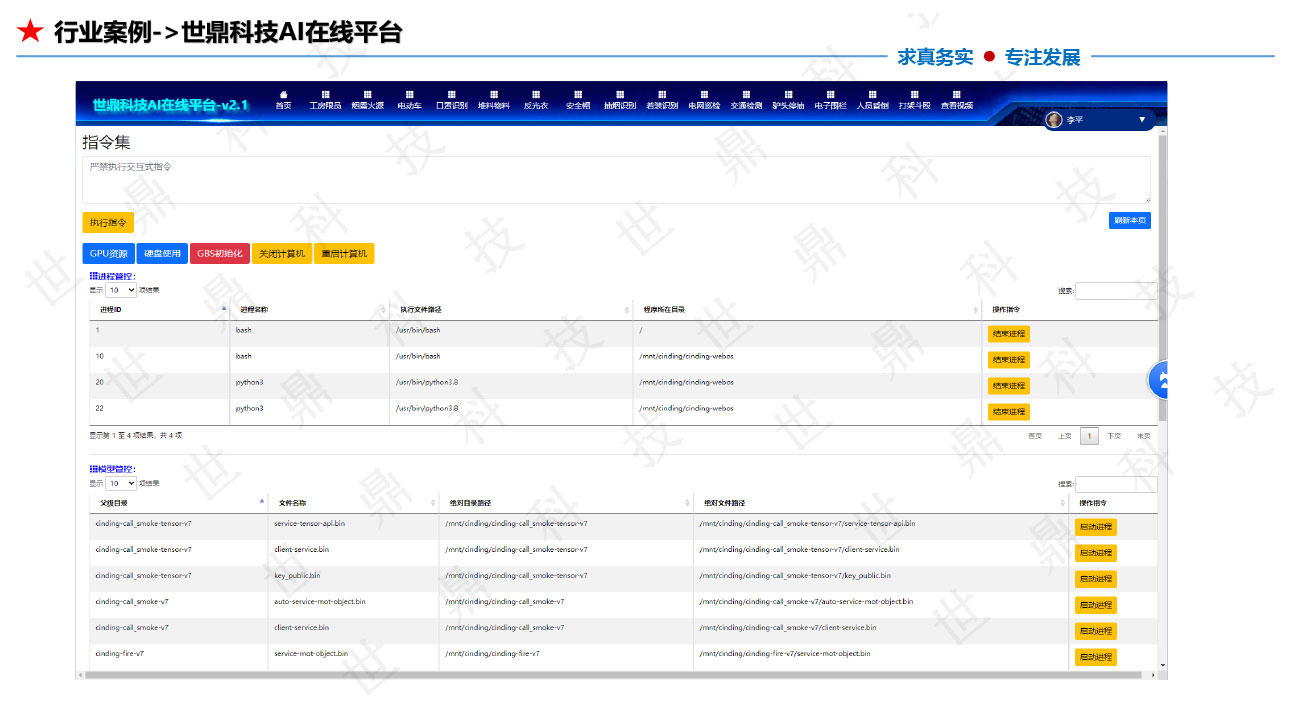The height and width of the screenshot is (710, 1300).
Task: Select the 抽烟识别 smoking detection icon
Action: pyautogui.click(x=618, y=100)
